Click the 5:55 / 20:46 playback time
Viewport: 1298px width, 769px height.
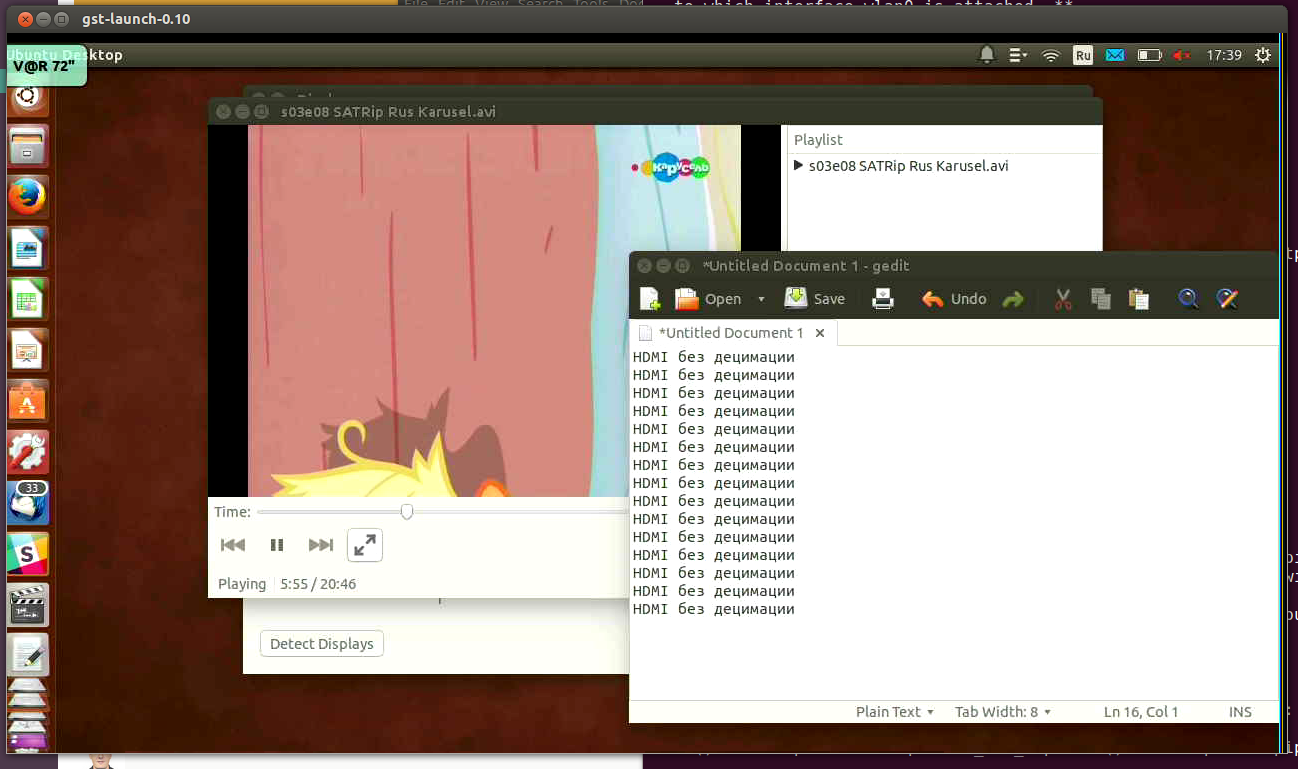[318, 584]
